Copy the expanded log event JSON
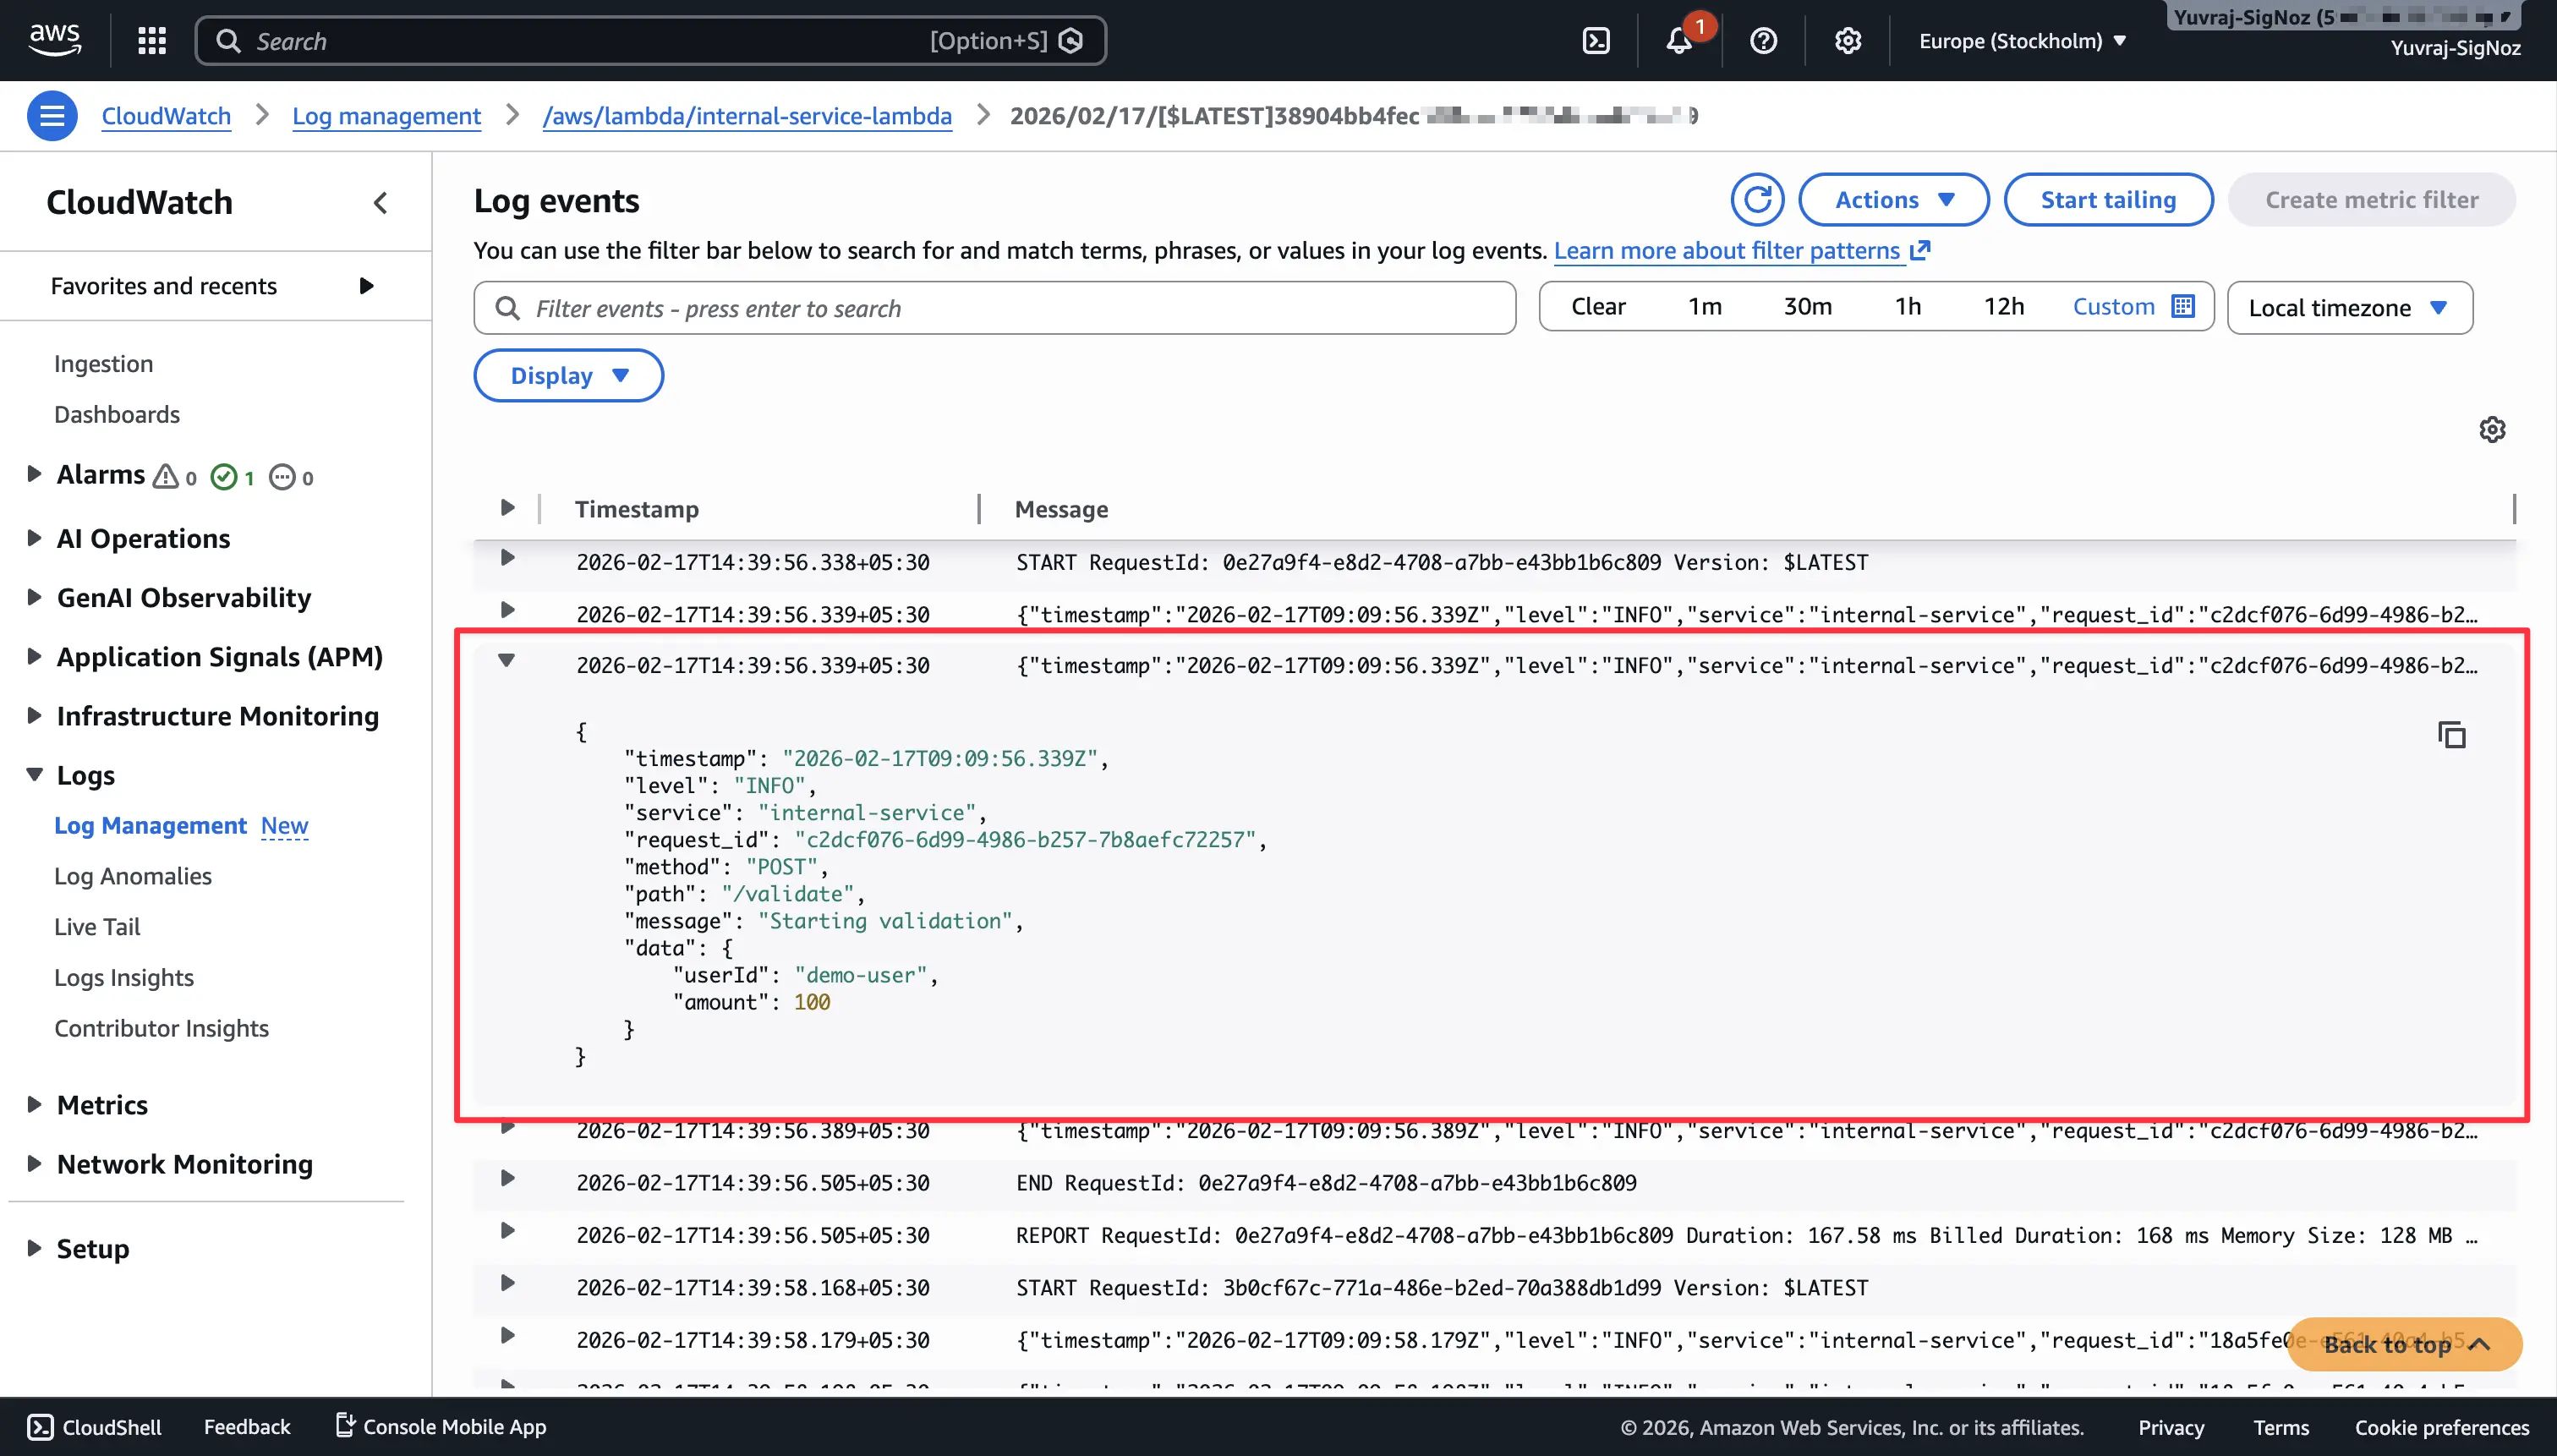This screenshot has height=1456, width=2557. tap(2451, 735)
